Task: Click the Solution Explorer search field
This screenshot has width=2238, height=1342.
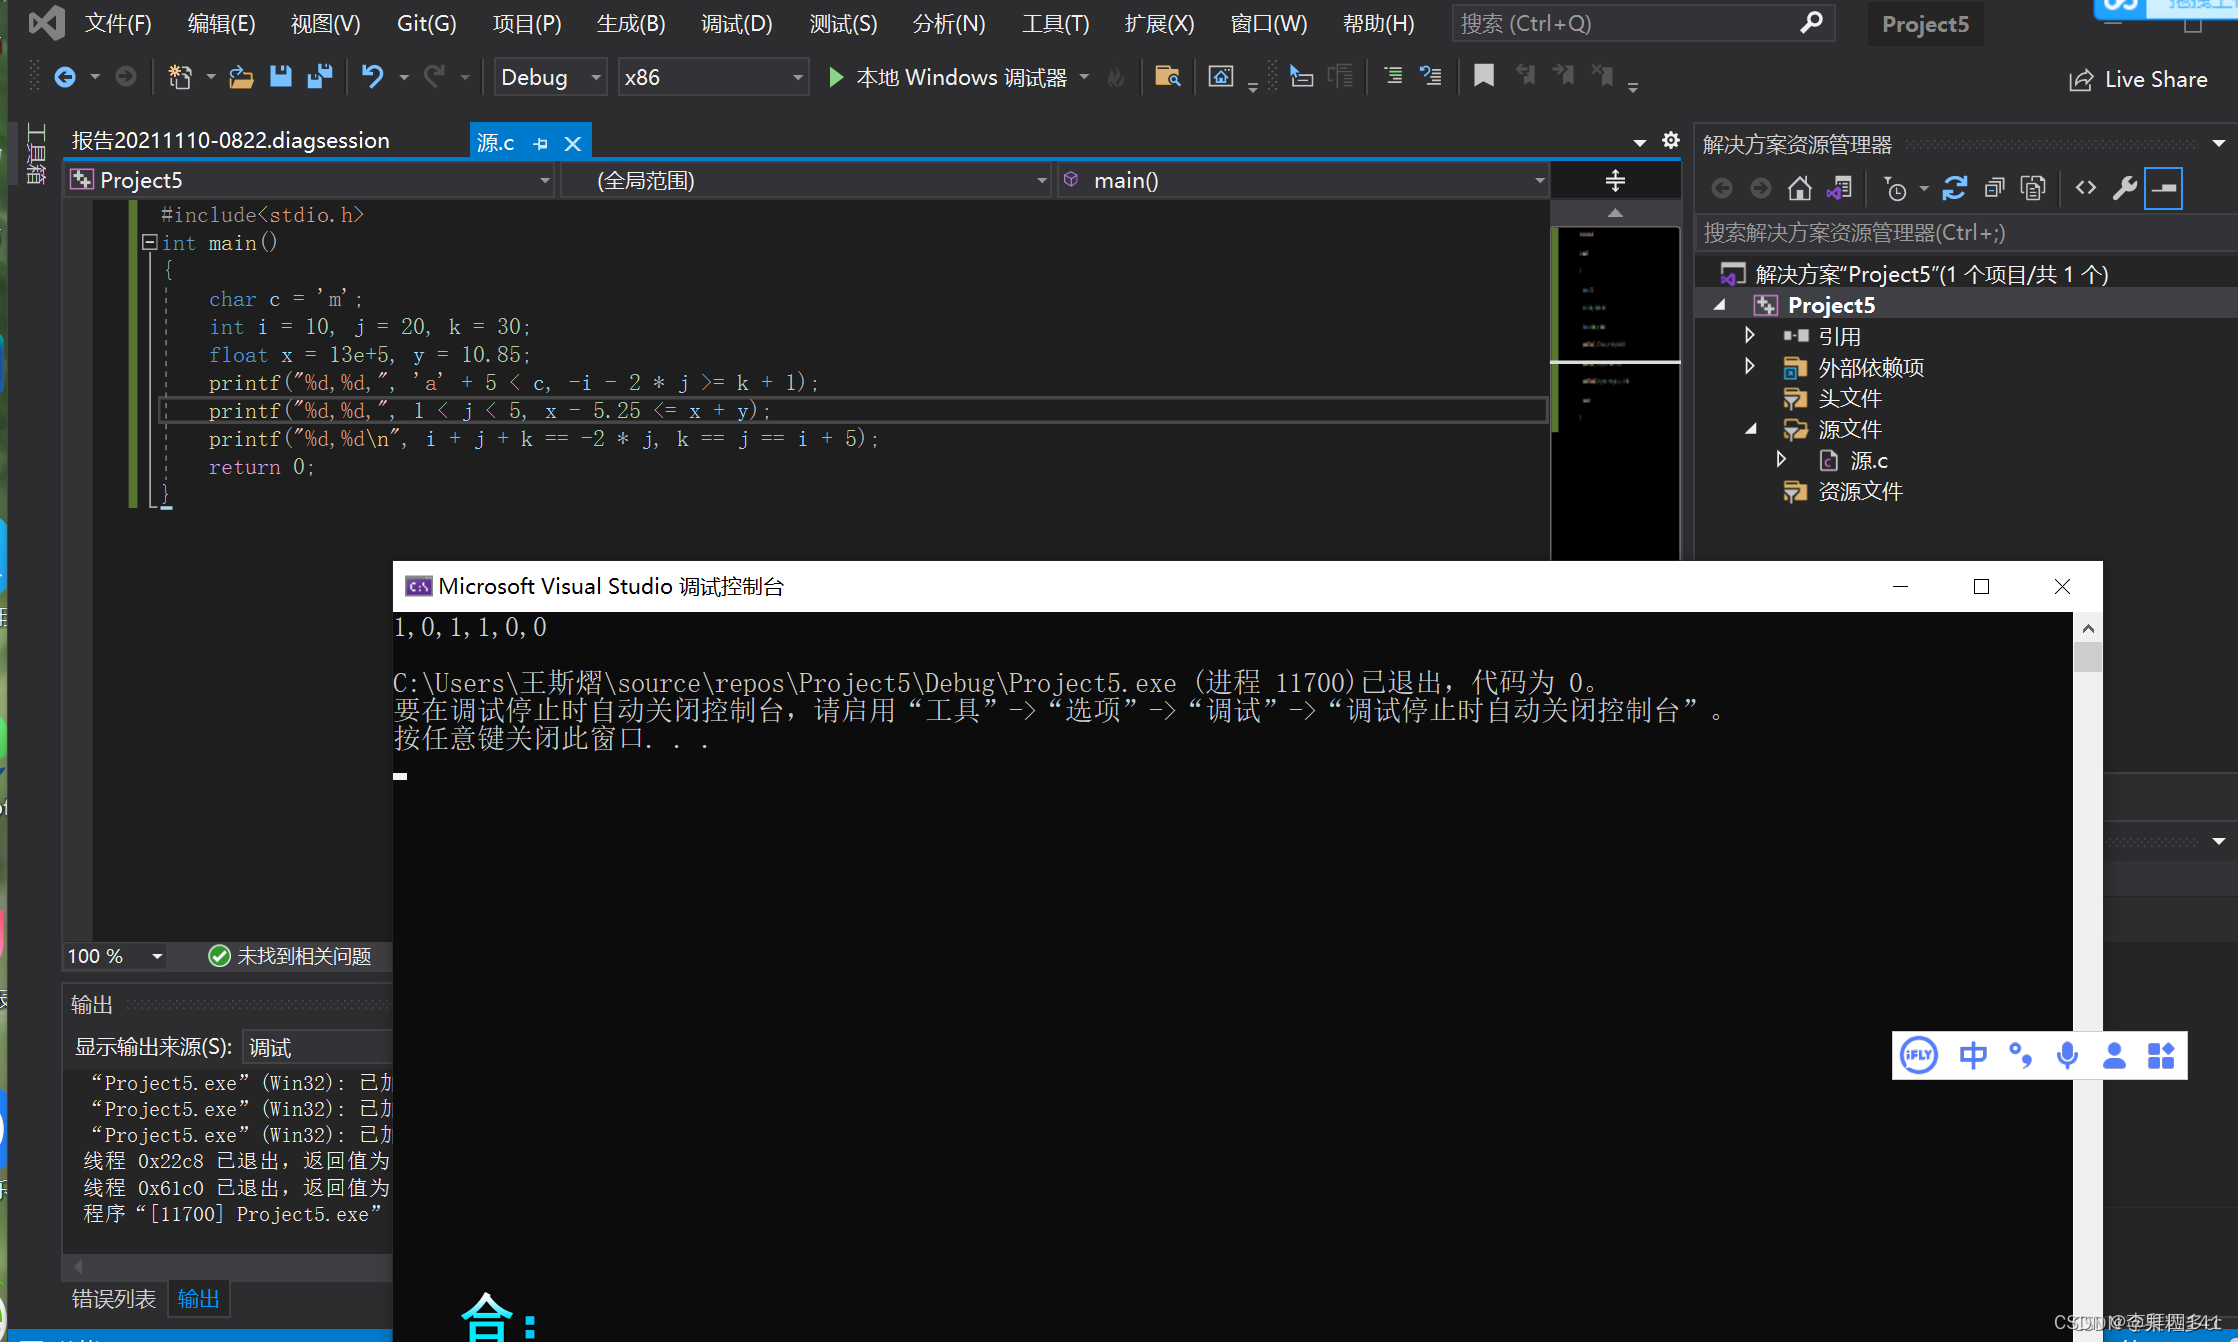Action: (1965, 233)
